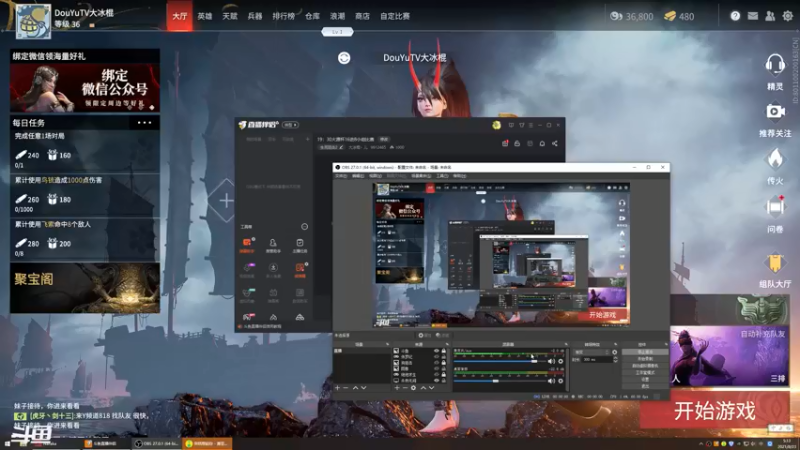Click the refresh icon beside the DouYuTV大冰棍 name
The width and height of the screenshot is (800, 450).
pyautogui.click(x=344, y=58)
